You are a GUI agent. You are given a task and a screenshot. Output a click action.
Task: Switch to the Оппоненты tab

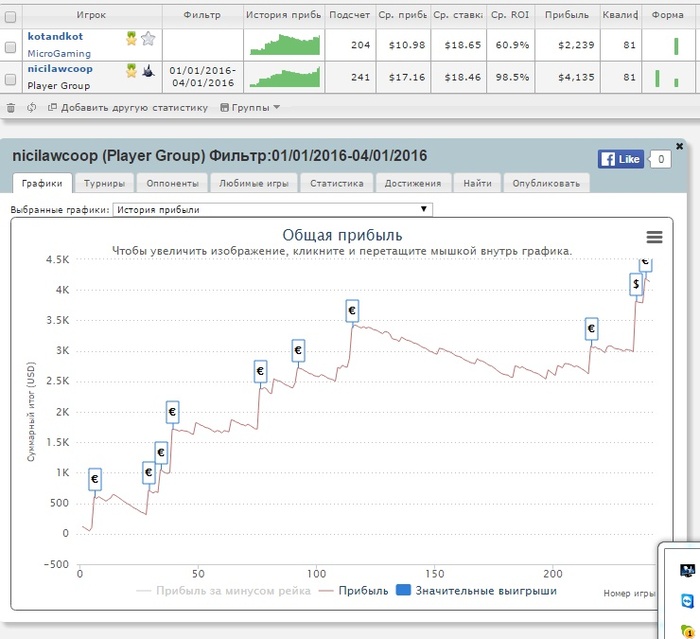tap(172, 183)
